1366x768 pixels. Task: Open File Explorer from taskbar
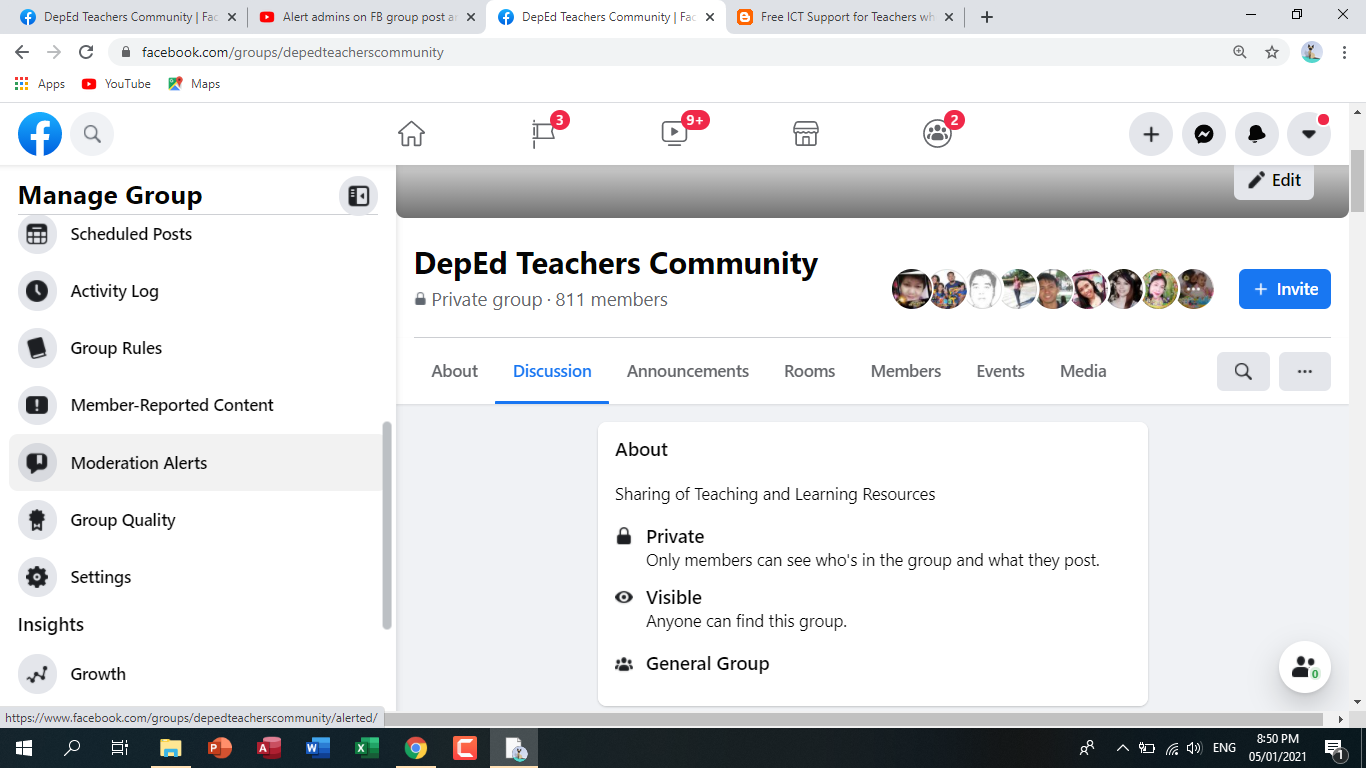171,748
